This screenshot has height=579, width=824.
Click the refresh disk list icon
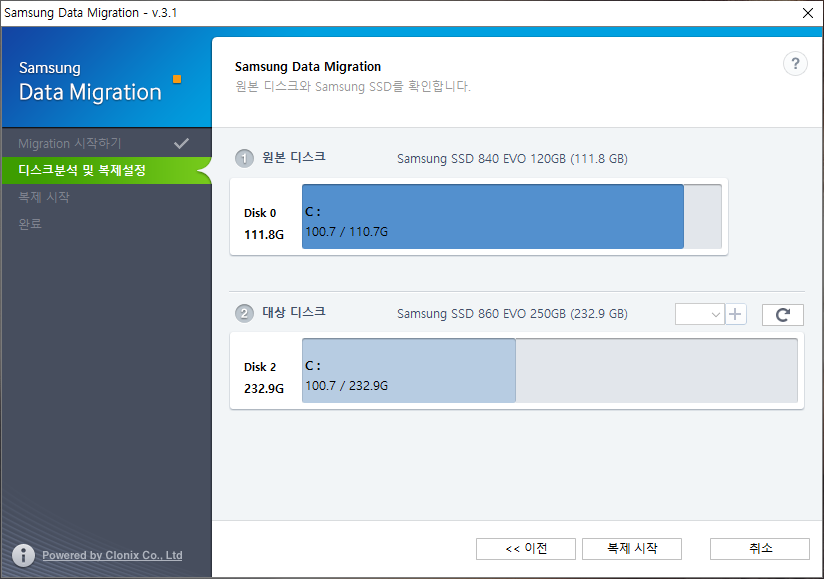(x=782, y=315)
